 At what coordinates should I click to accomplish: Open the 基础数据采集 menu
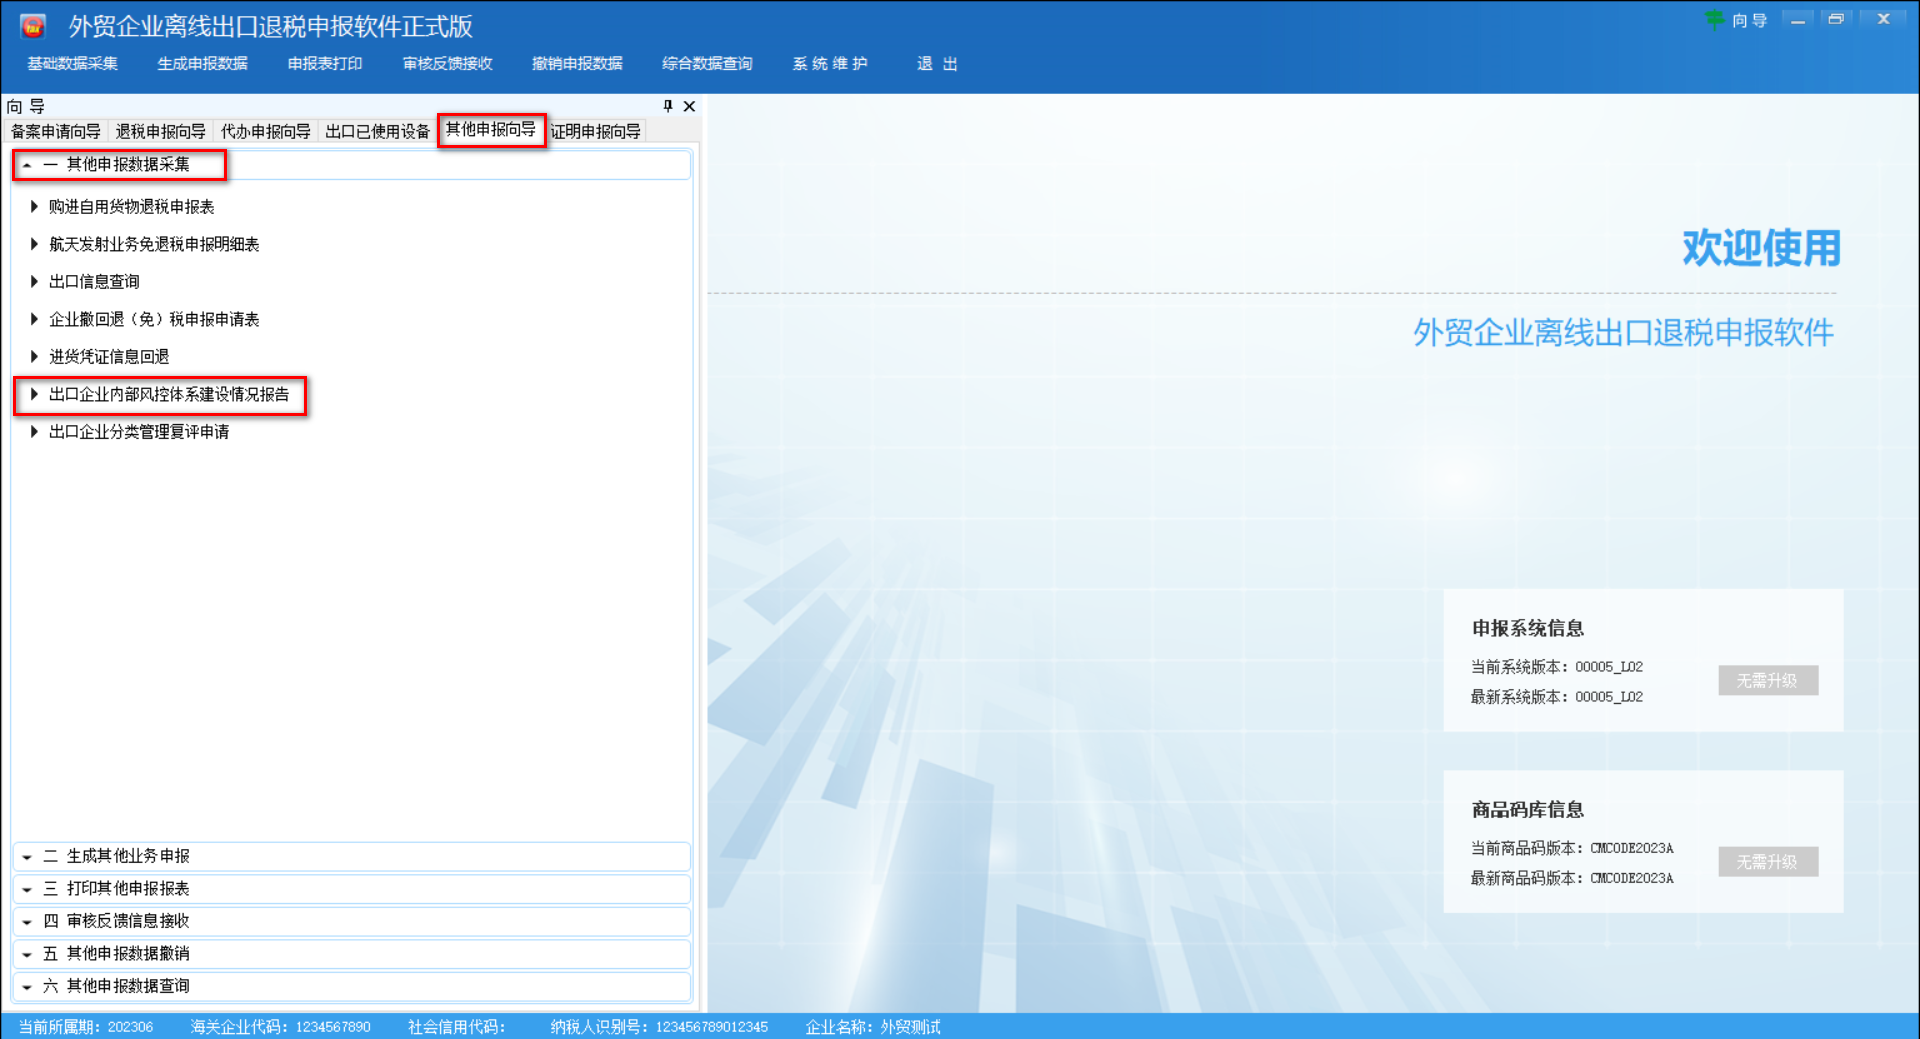pos(71,63)
